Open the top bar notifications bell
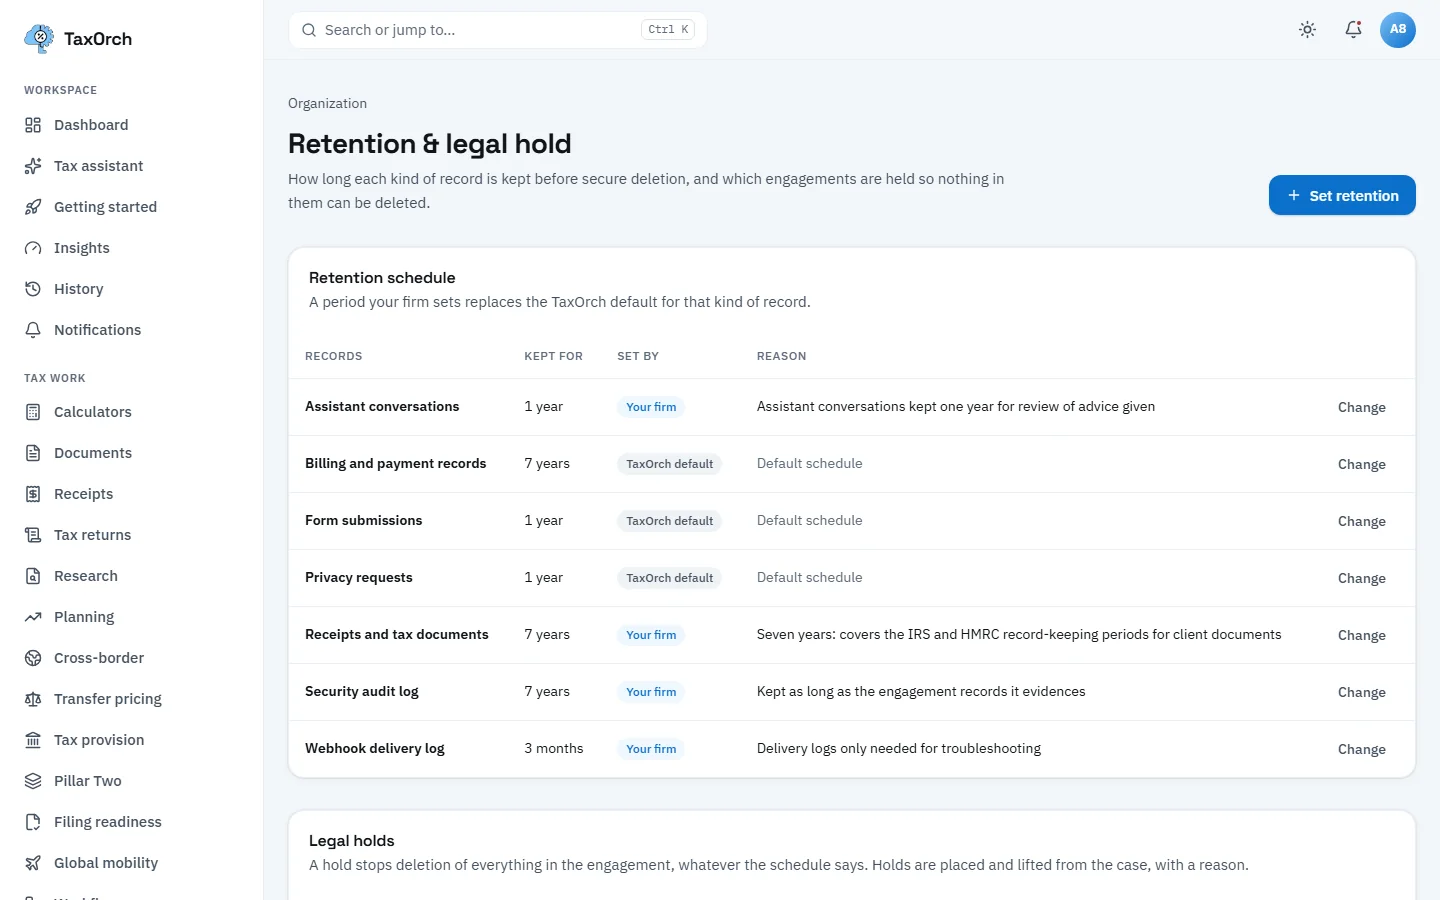1440x900 pixels. tap(1353, 30)
